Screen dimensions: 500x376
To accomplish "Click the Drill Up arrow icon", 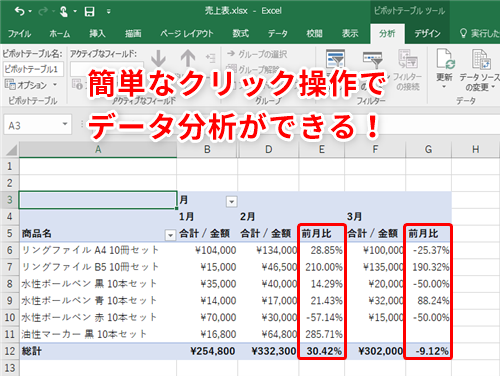I will [188, 58].
